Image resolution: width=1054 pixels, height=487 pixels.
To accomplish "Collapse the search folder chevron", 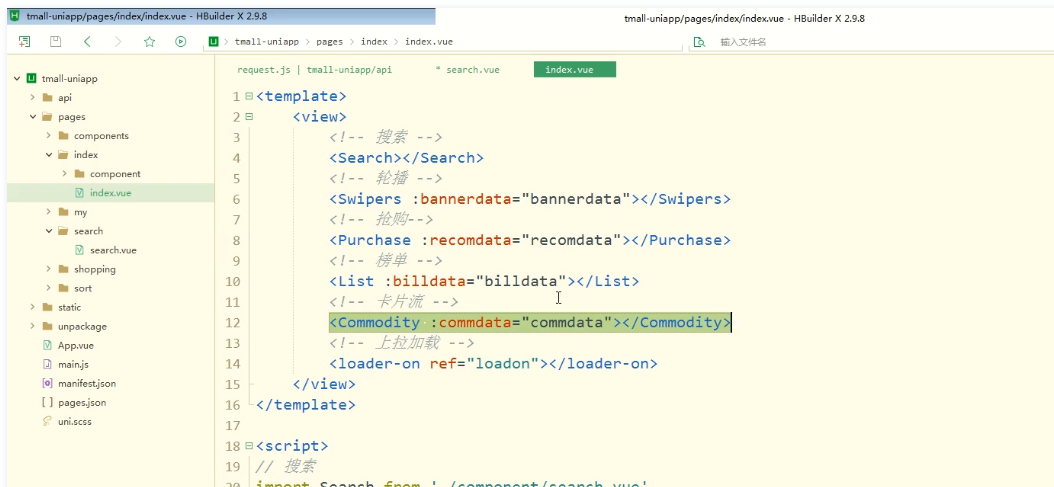I will tap(48, 231).
